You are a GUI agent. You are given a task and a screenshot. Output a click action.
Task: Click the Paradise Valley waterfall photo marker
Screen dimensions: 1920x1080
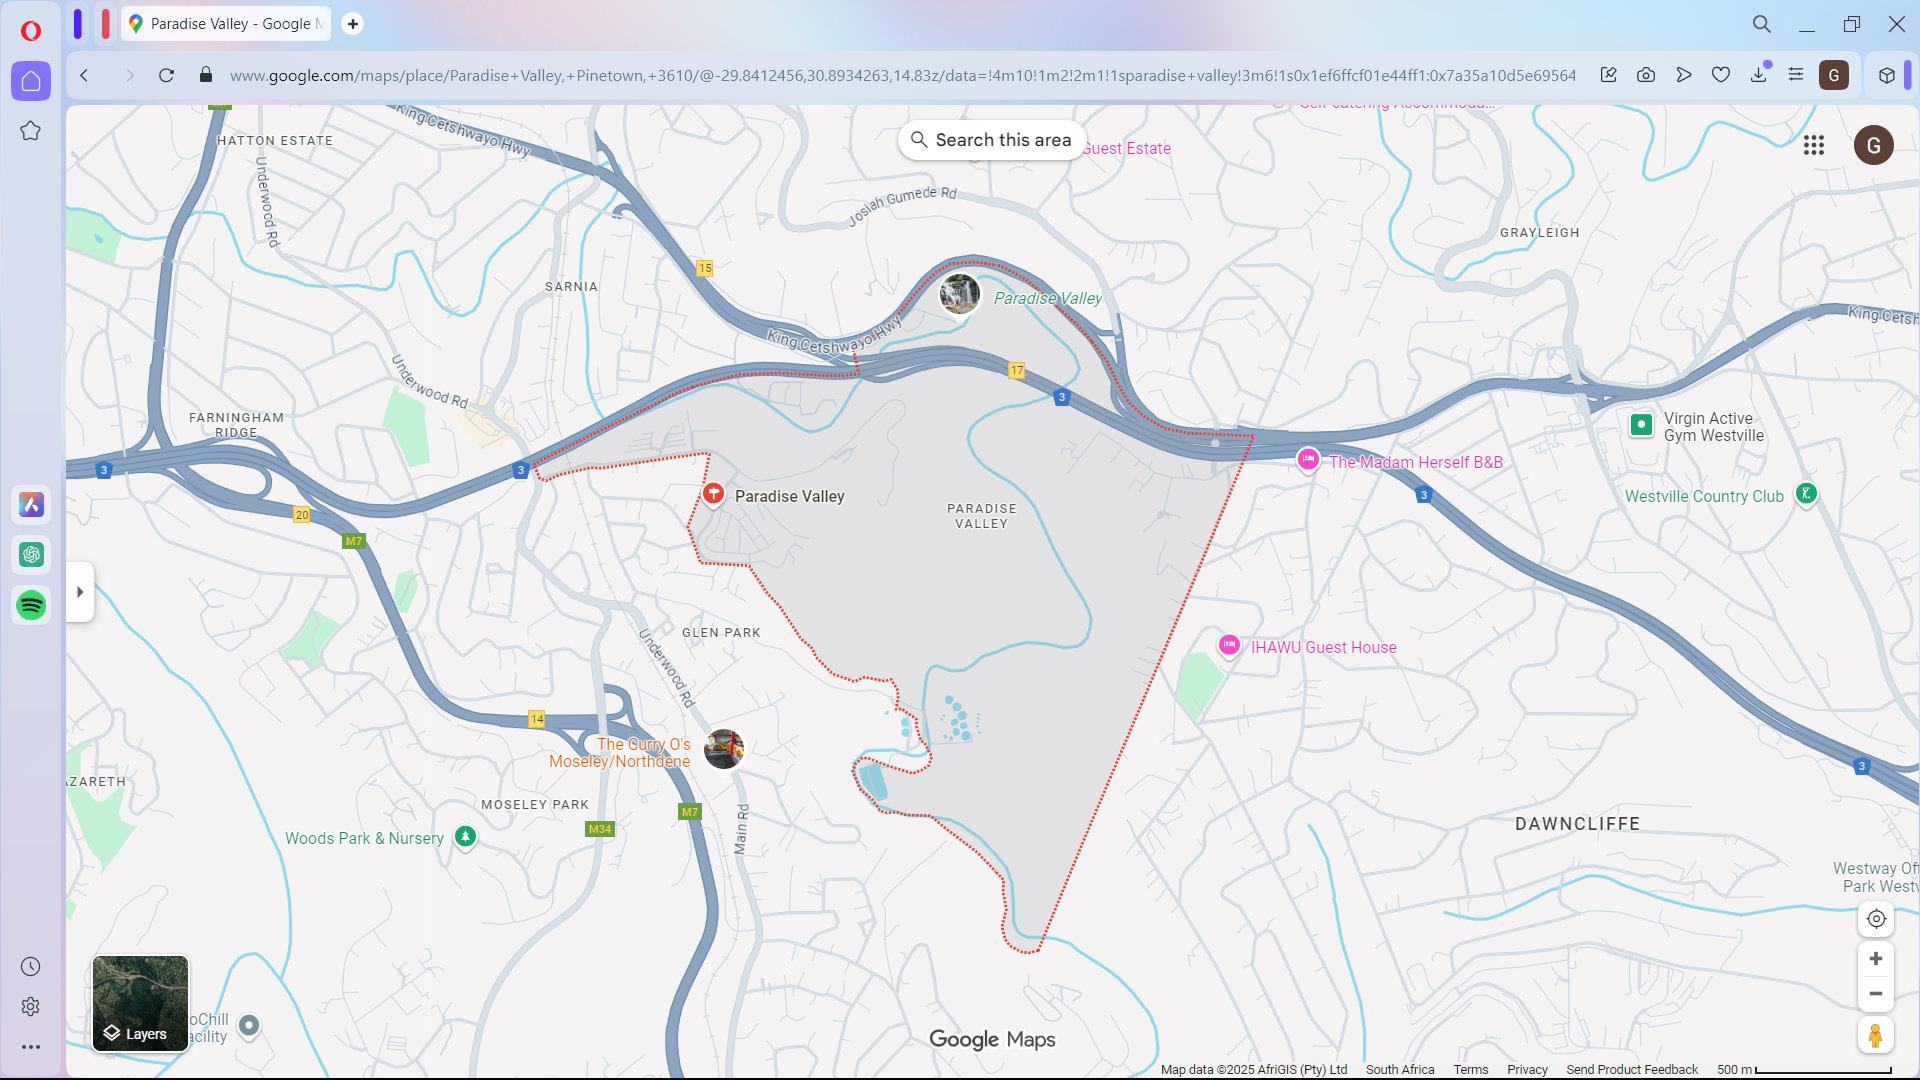[x=959, y=294]
